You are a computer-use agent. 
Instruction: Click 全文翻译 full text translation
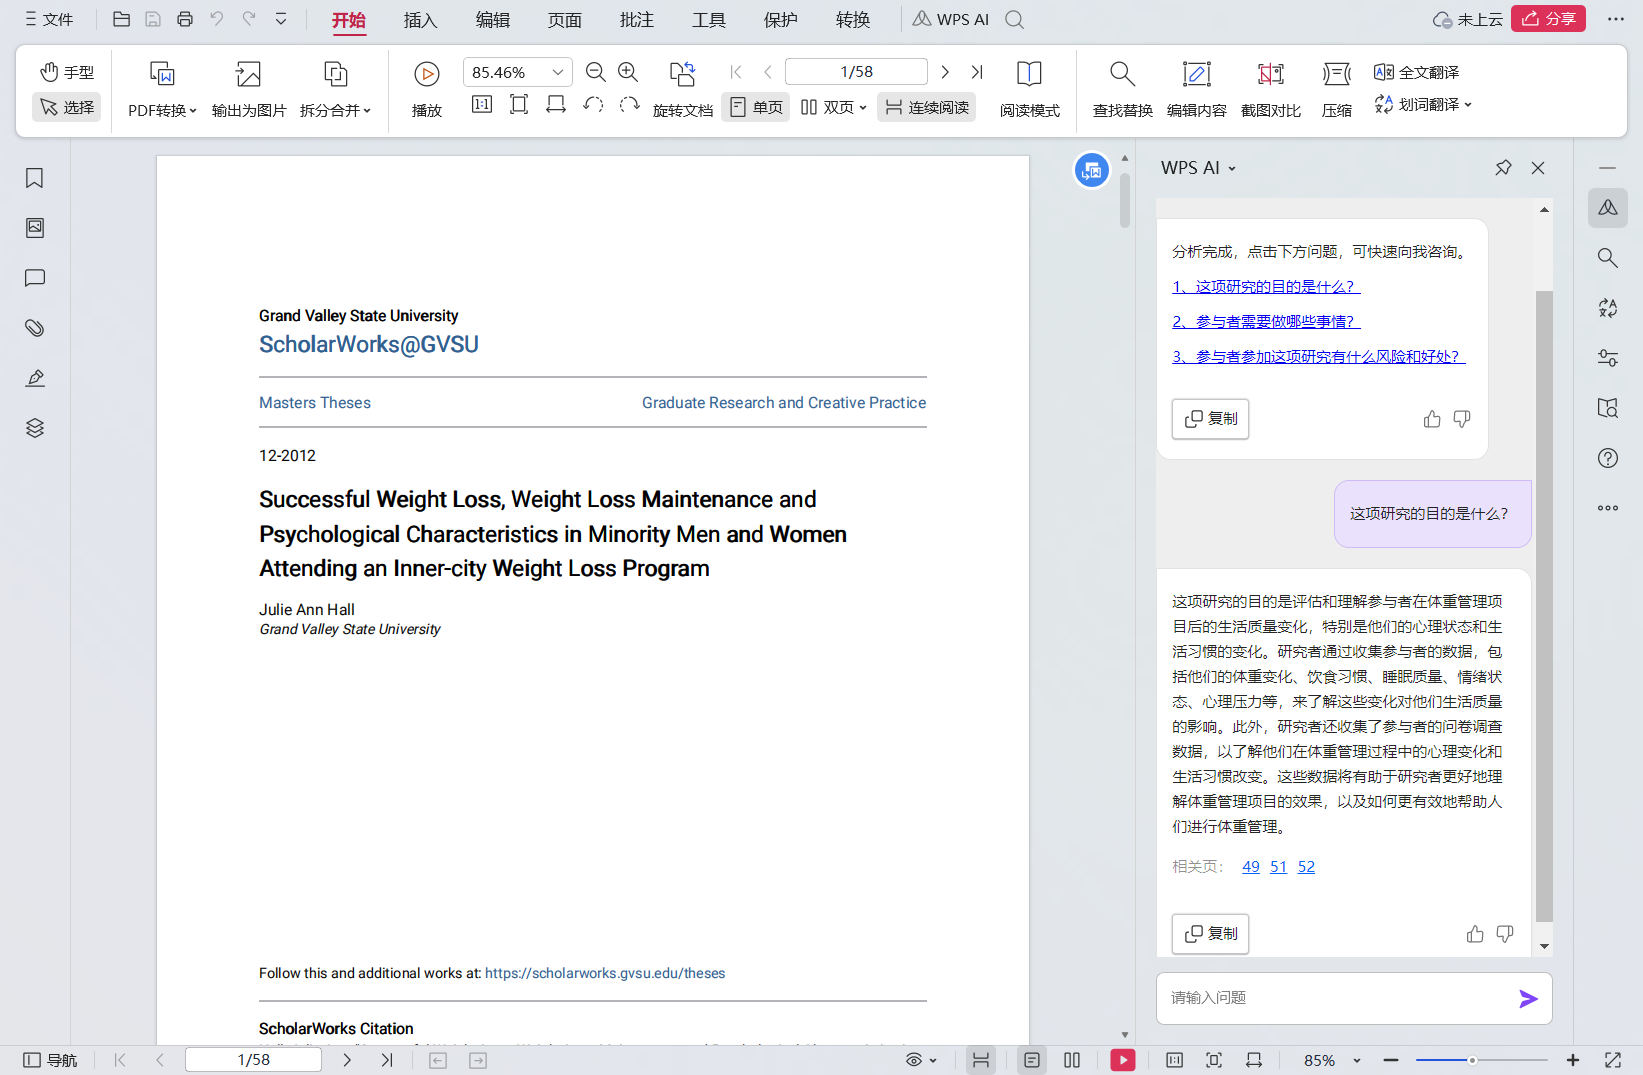(1417, 72)
